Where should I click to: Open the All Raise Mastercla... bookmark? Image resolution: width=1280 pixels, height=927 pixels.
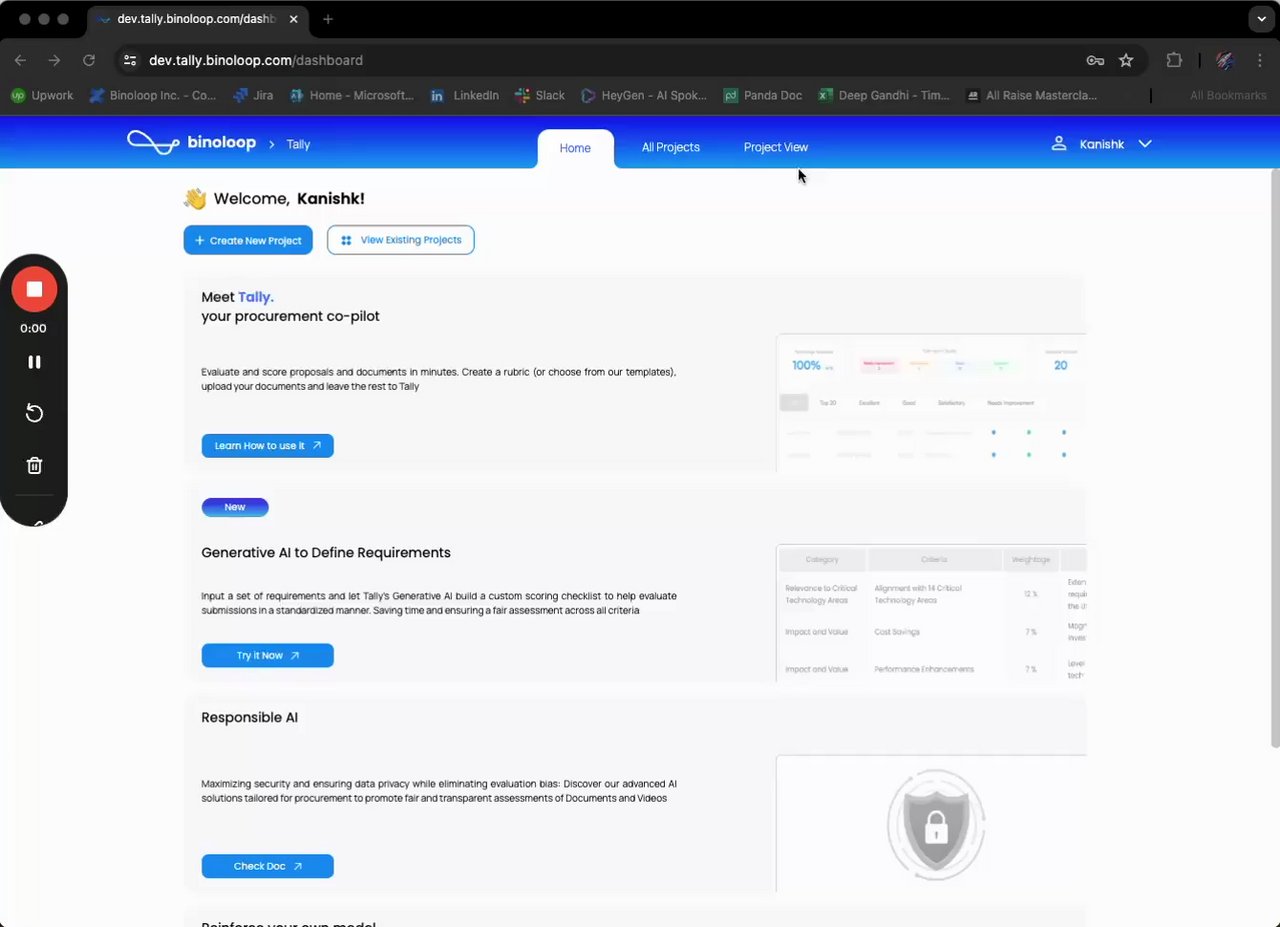pyautogui.click(x=1031, y=96)
